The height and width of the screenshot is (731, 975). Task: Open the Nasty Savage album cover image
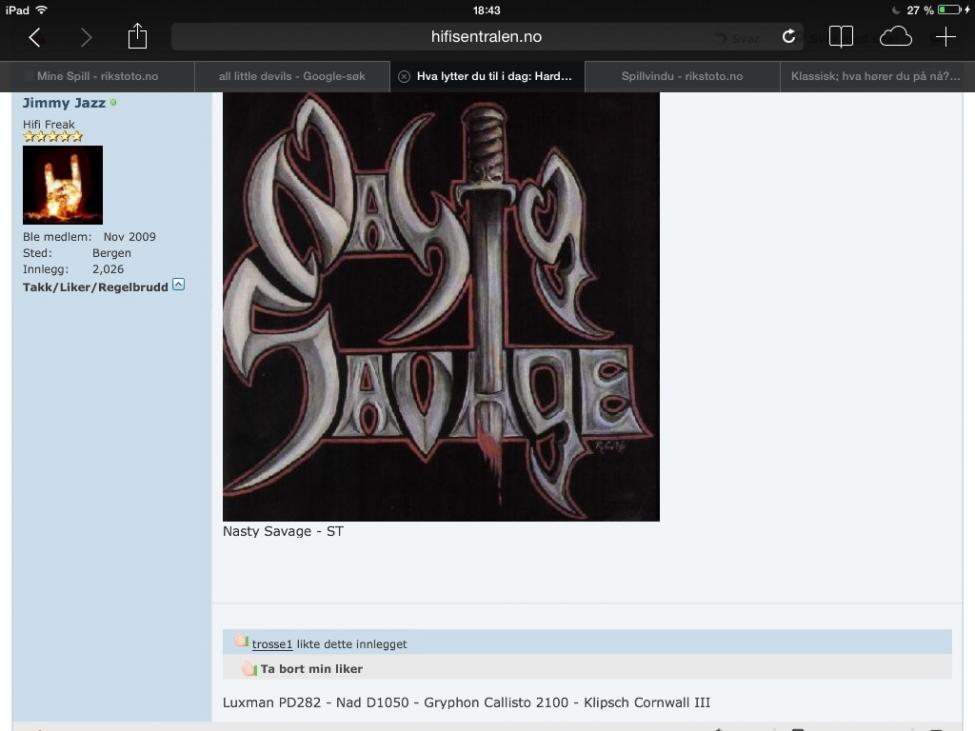coord(441,306)
